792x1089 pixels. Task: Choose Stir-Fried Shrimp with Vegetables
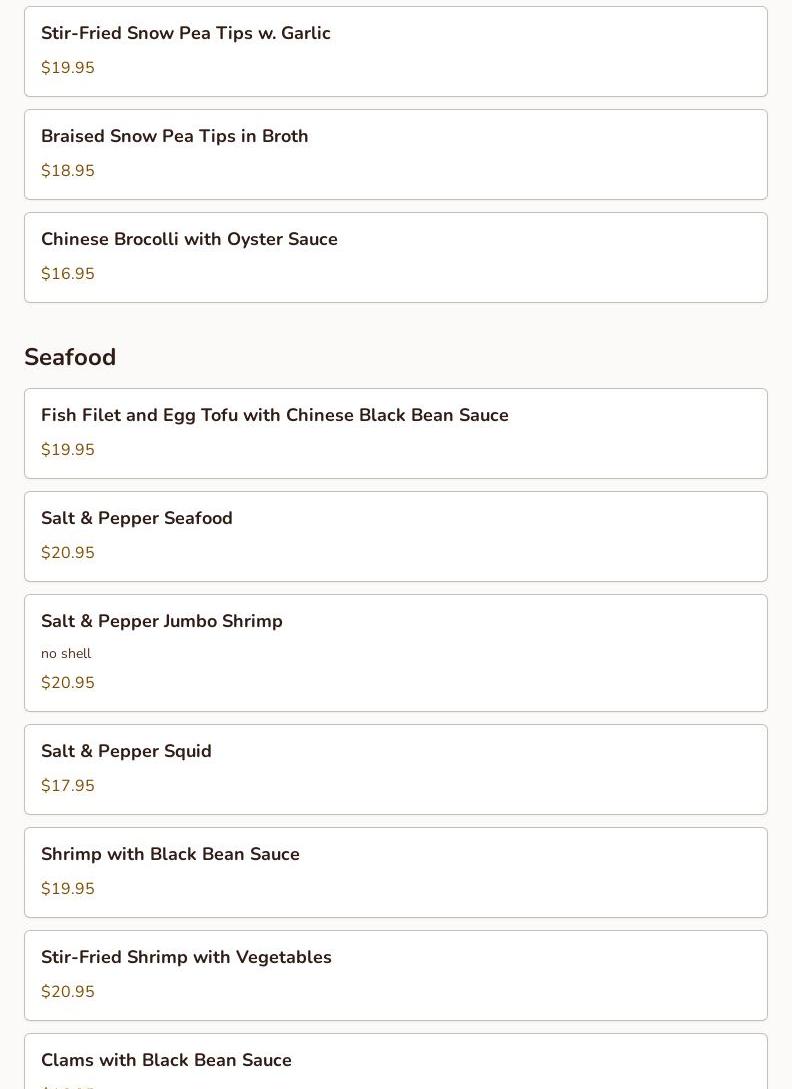186,957
